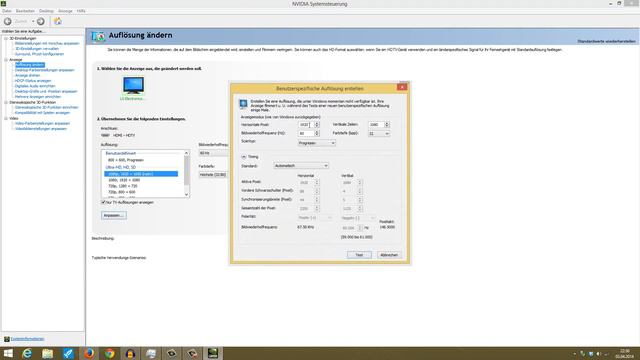Open the Standard Automatisch dropdown
This screenshot has width=640, height=360.
click(x=301, y=166)
